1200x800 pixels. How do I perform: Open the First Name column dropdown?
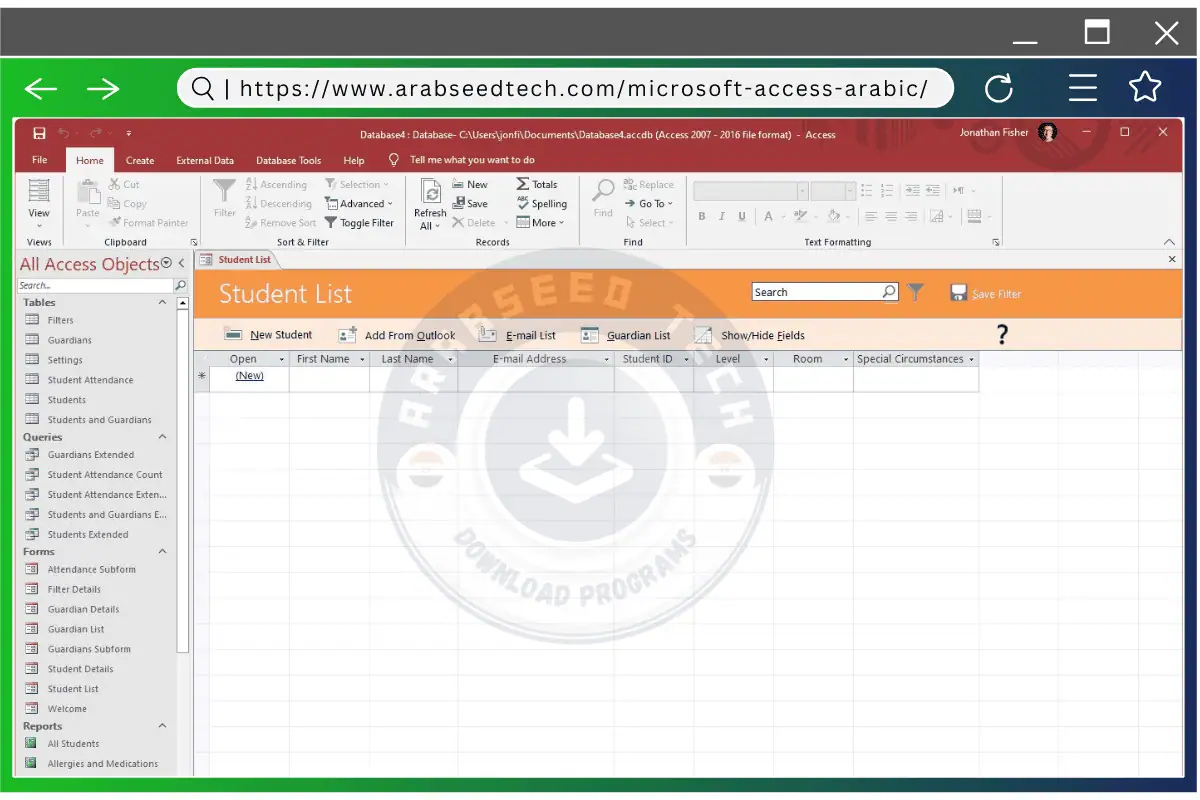[364, 358]
